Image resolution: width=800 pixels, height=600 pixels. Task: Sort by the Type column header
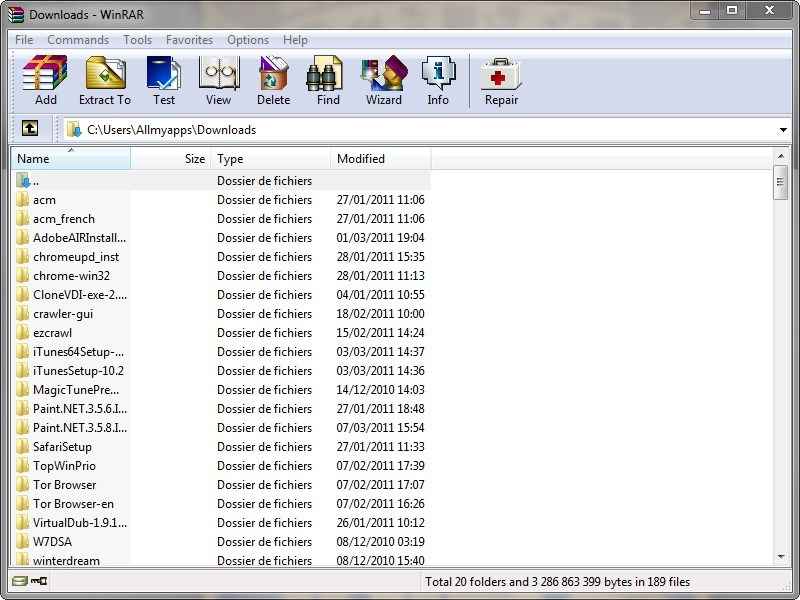(x=270, y=159)
